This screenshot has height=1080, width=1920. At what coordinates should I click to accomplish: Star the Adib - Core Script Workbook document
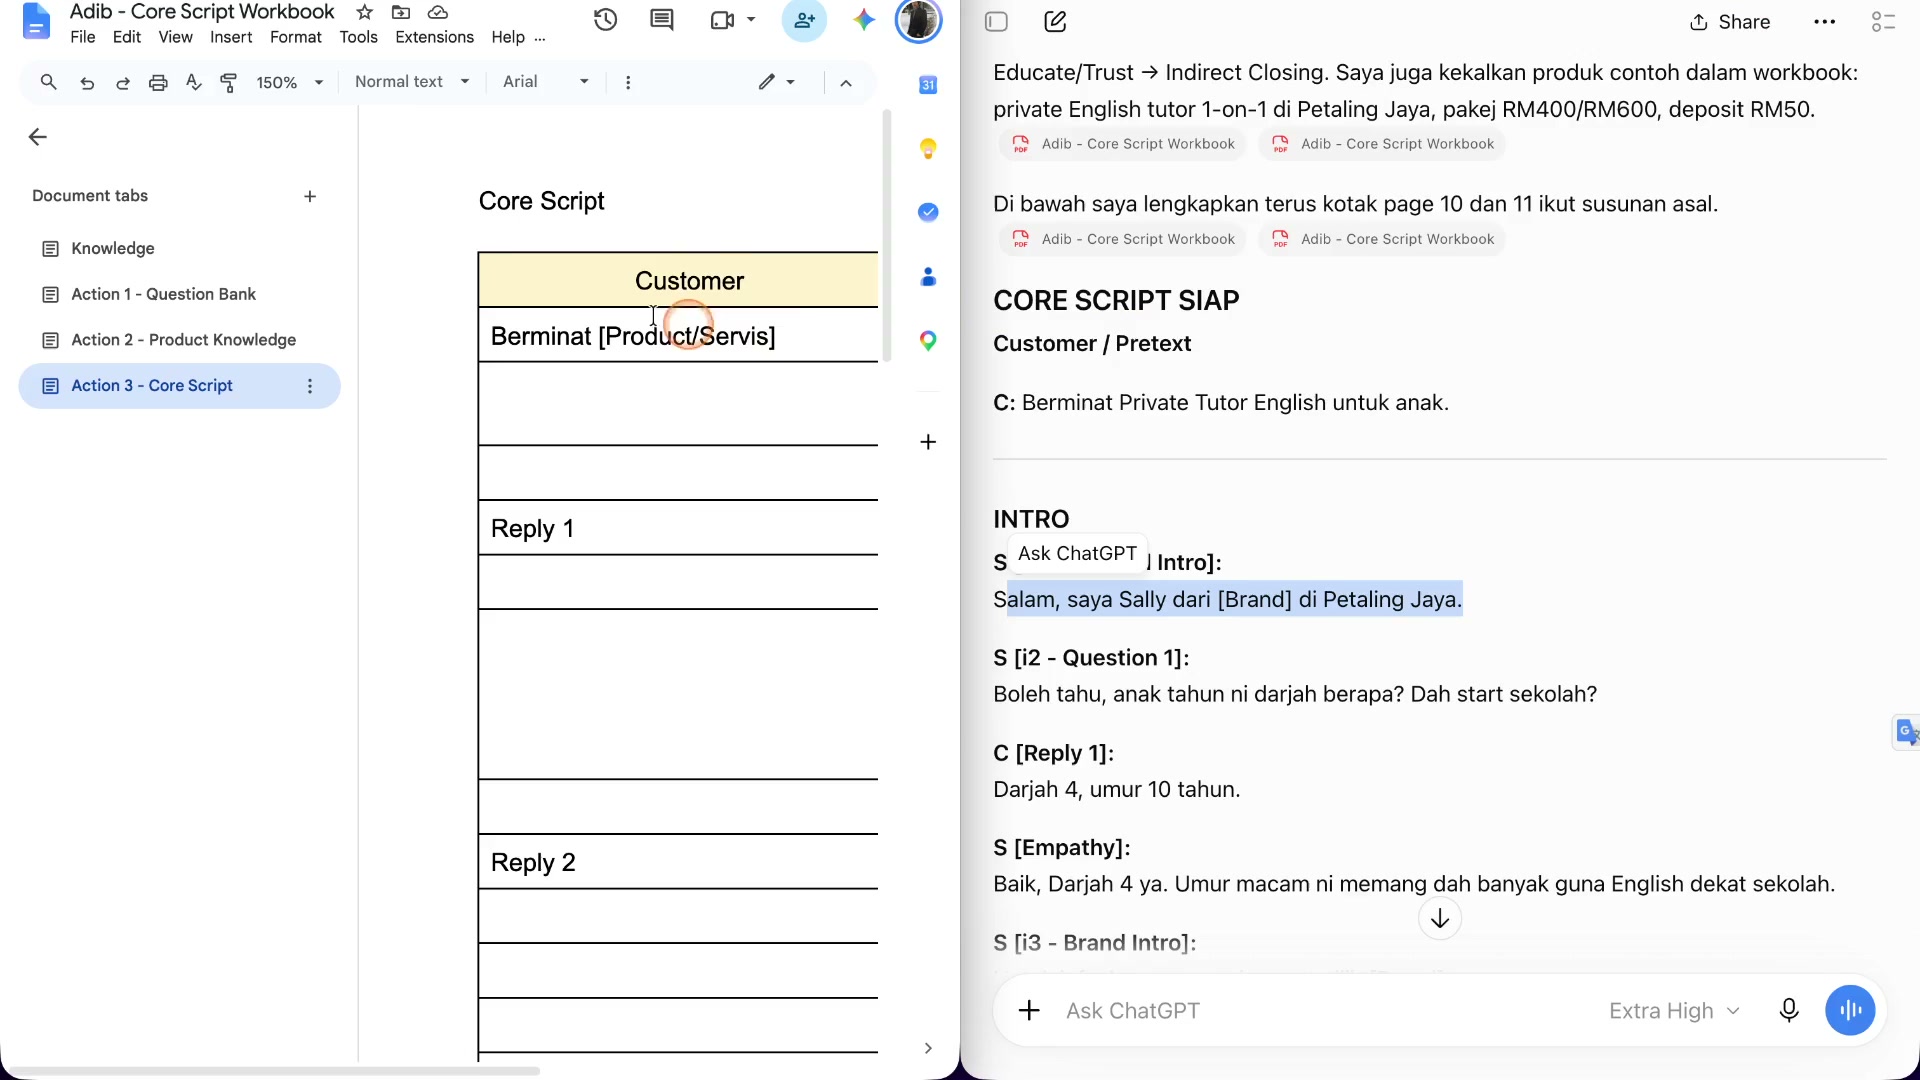(x=365, y=12)
